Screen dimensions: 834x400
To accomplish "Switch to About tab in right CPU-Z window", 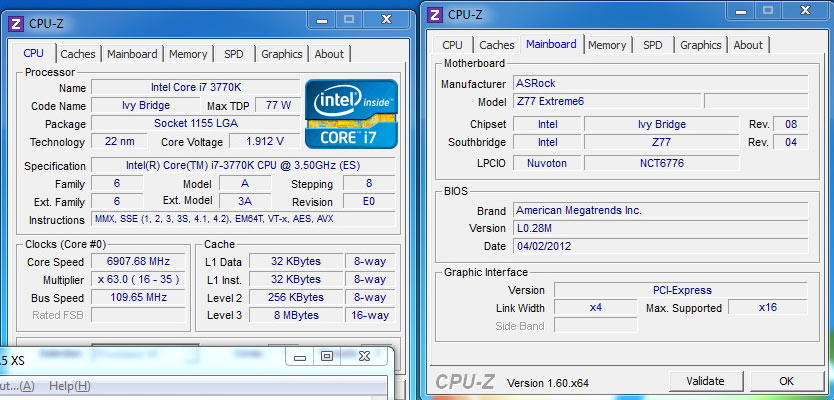I will click(748, 45).
